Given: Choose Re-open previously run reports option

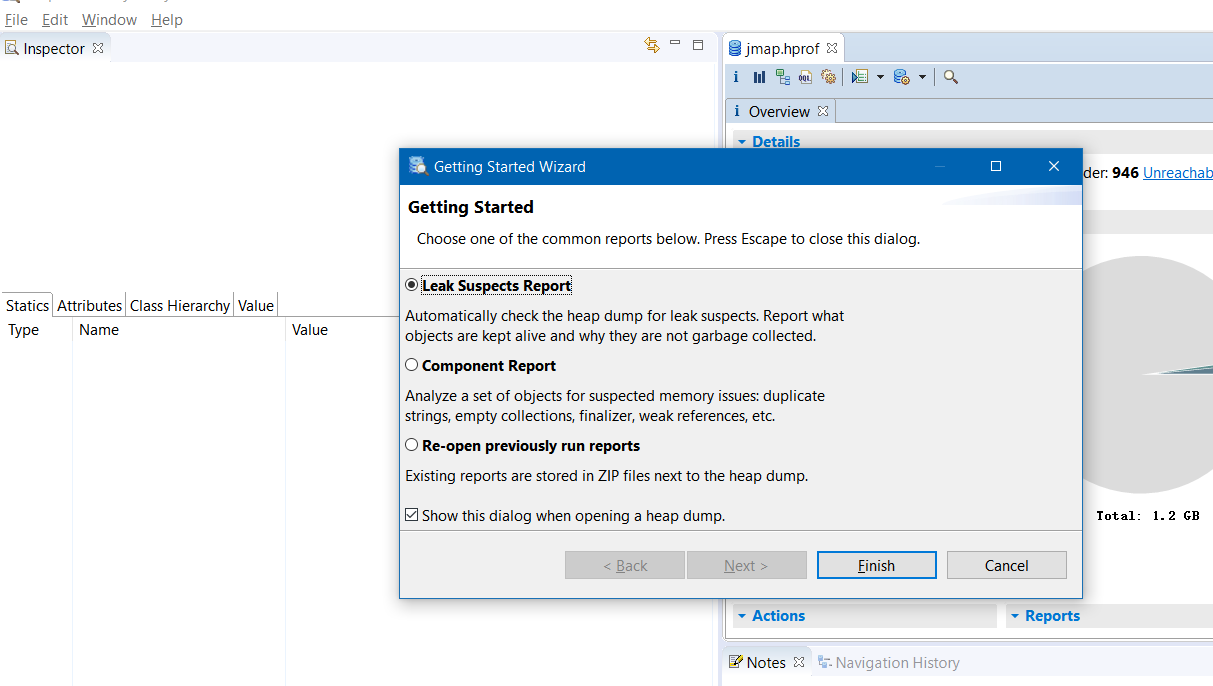Looking at the screenshot, I should (x=412, y=445).
